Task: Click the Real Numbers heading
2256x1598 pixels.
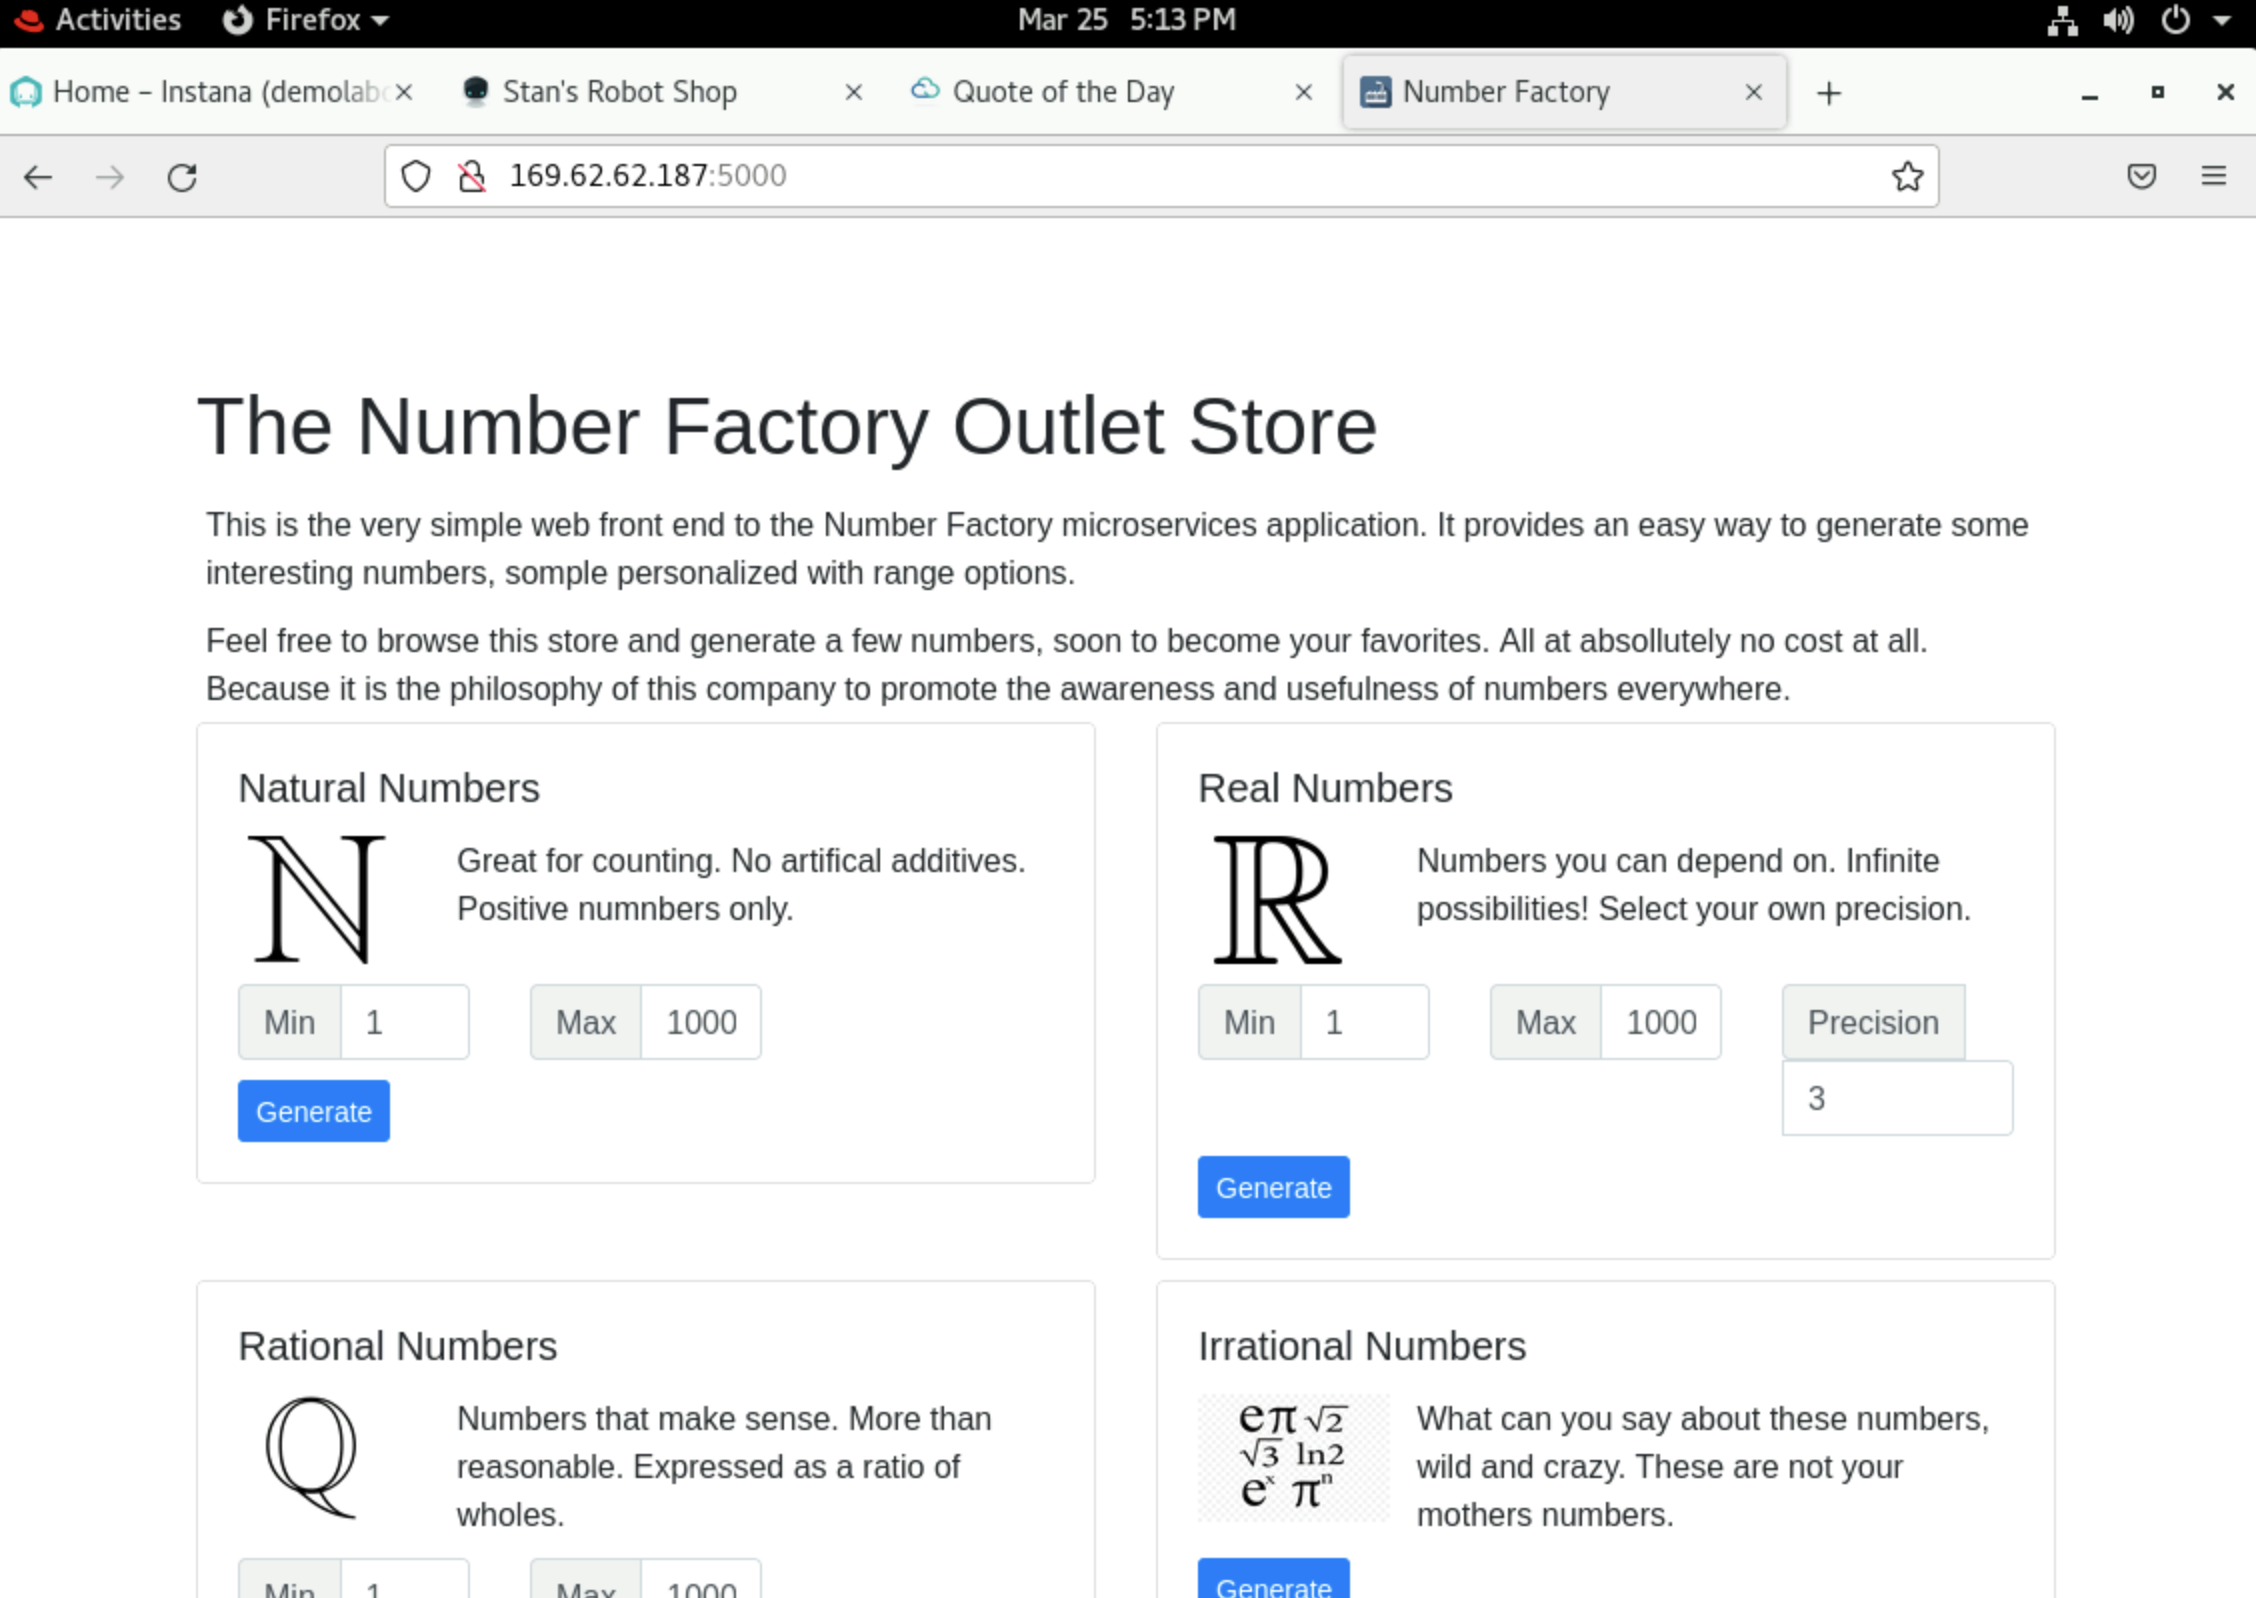Action: pos(1325,788)
